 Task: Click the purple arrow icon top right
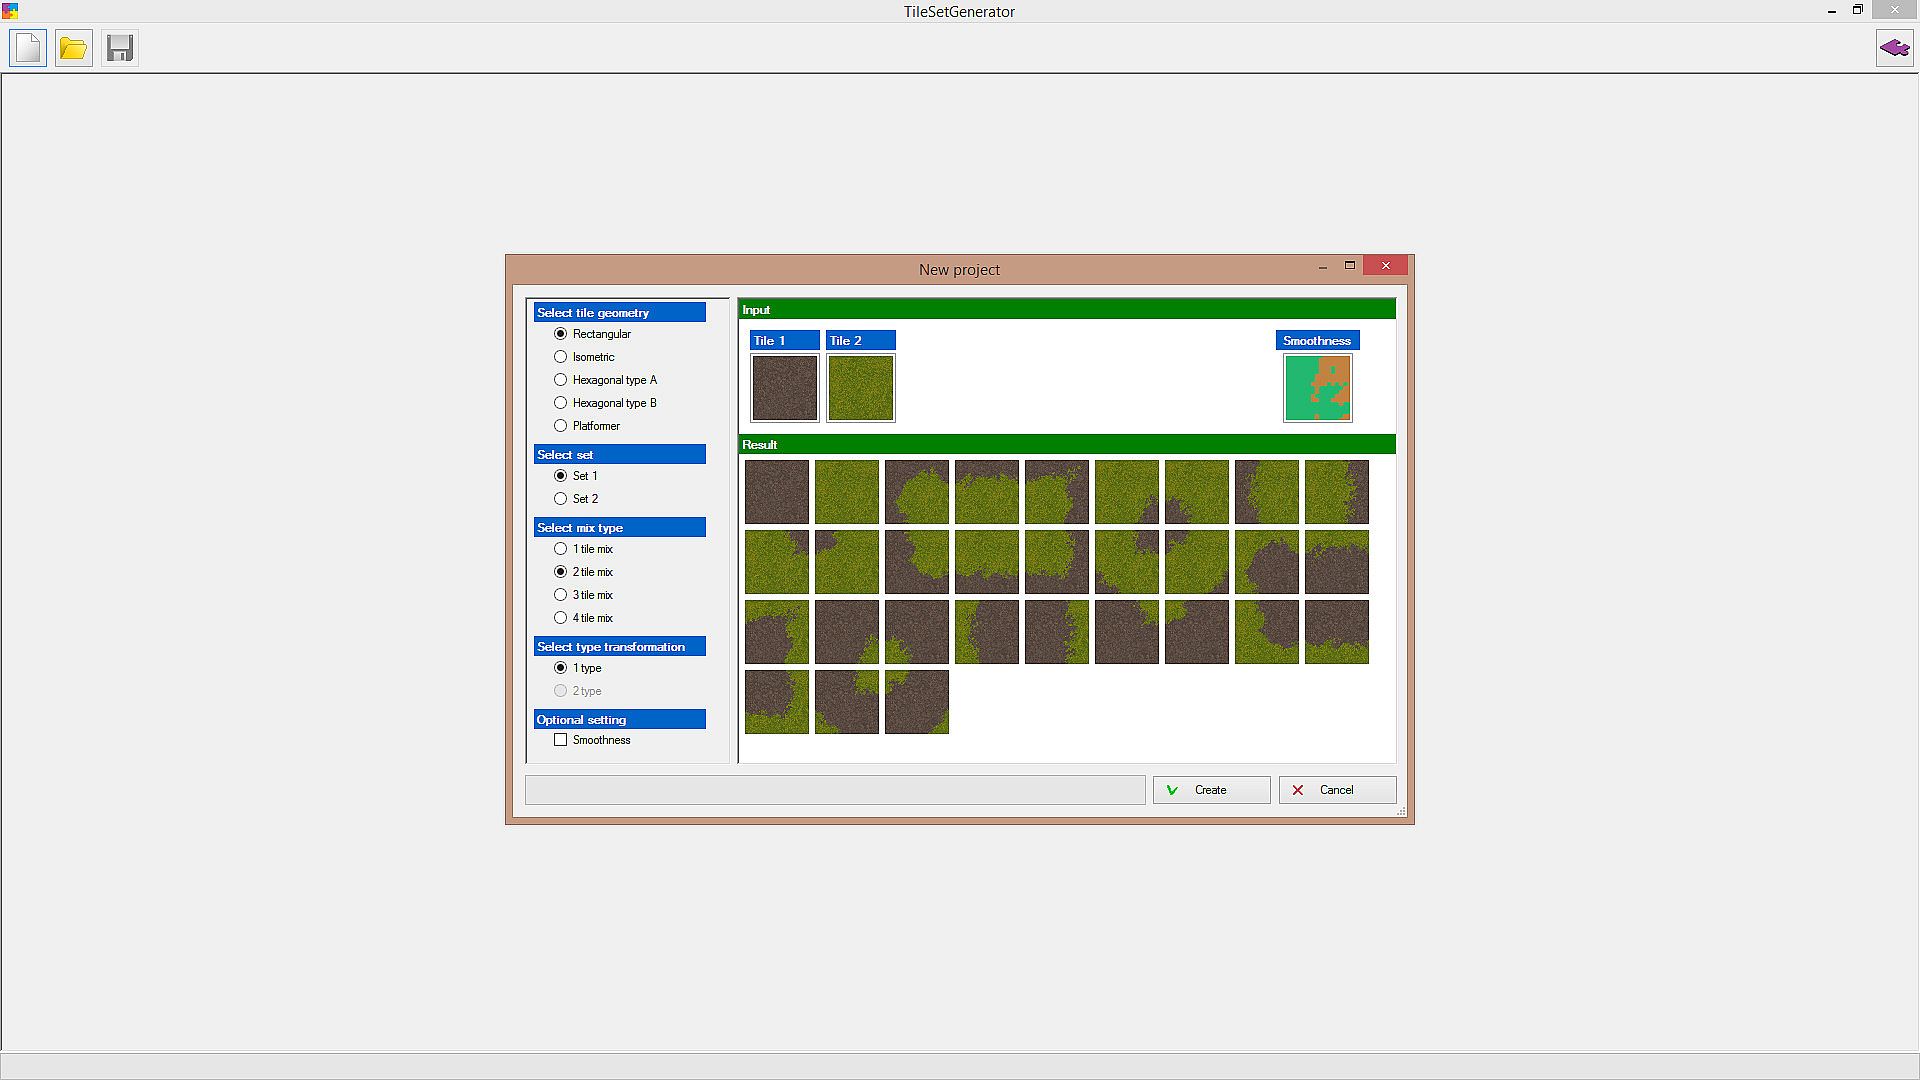[1894, 48]
